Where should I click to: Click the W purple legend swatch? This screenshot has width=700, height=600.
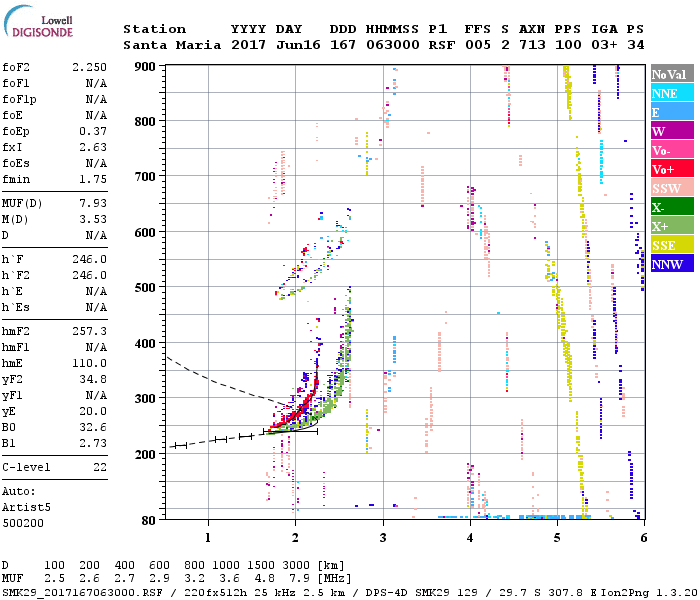(672, 131)
